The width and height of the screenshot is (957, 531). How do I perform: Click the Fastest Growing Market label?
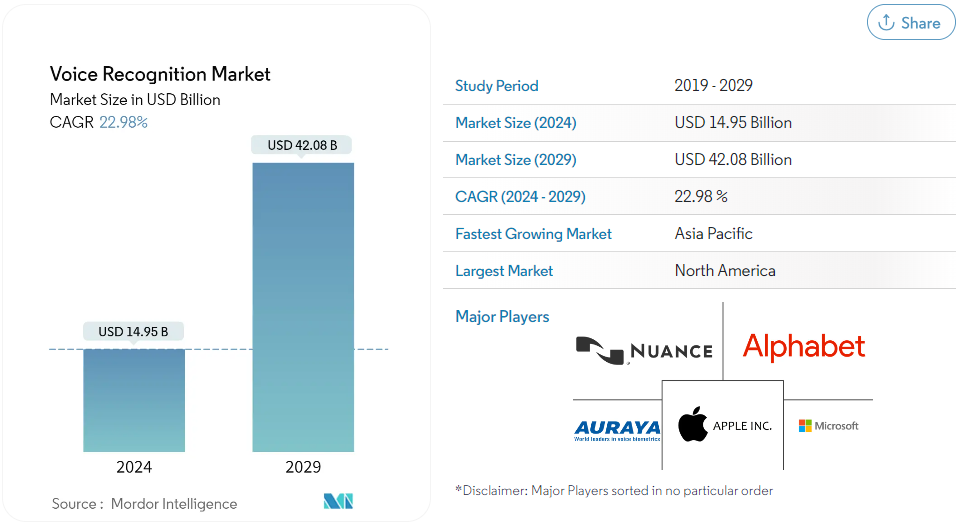533,234
